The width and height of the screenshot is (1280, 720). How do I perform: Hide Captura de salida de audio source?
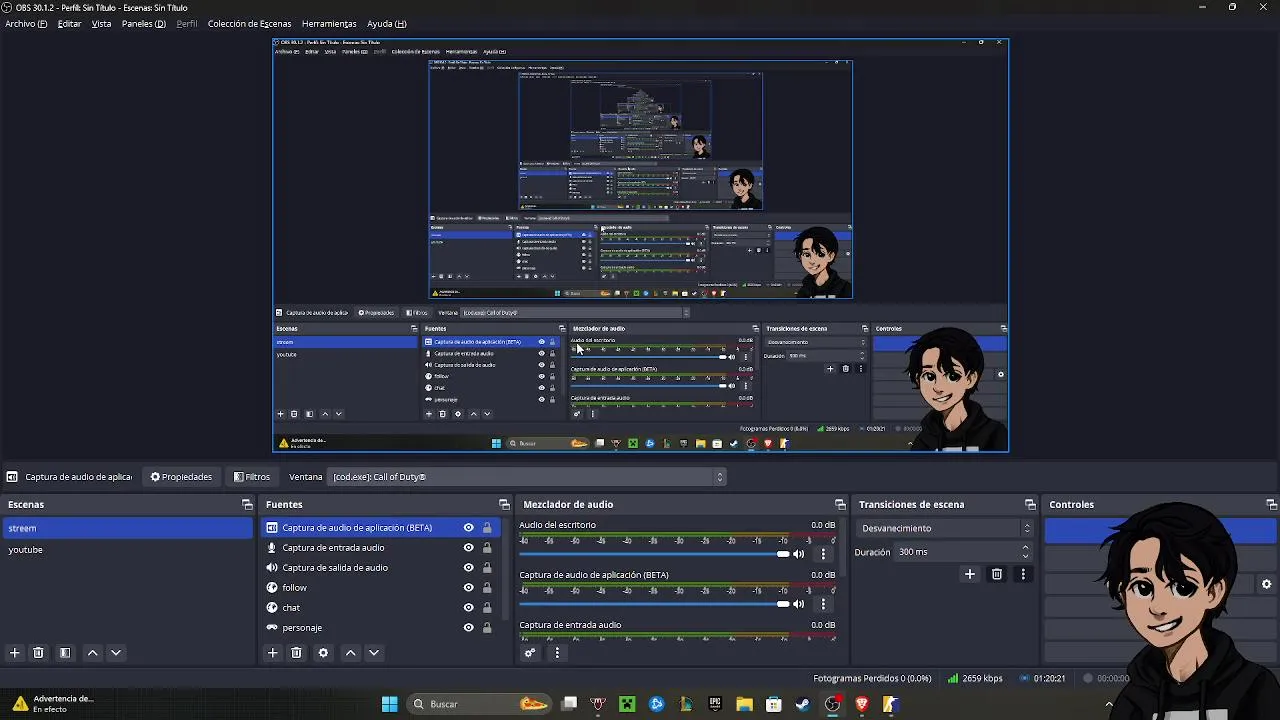(468, 568)
